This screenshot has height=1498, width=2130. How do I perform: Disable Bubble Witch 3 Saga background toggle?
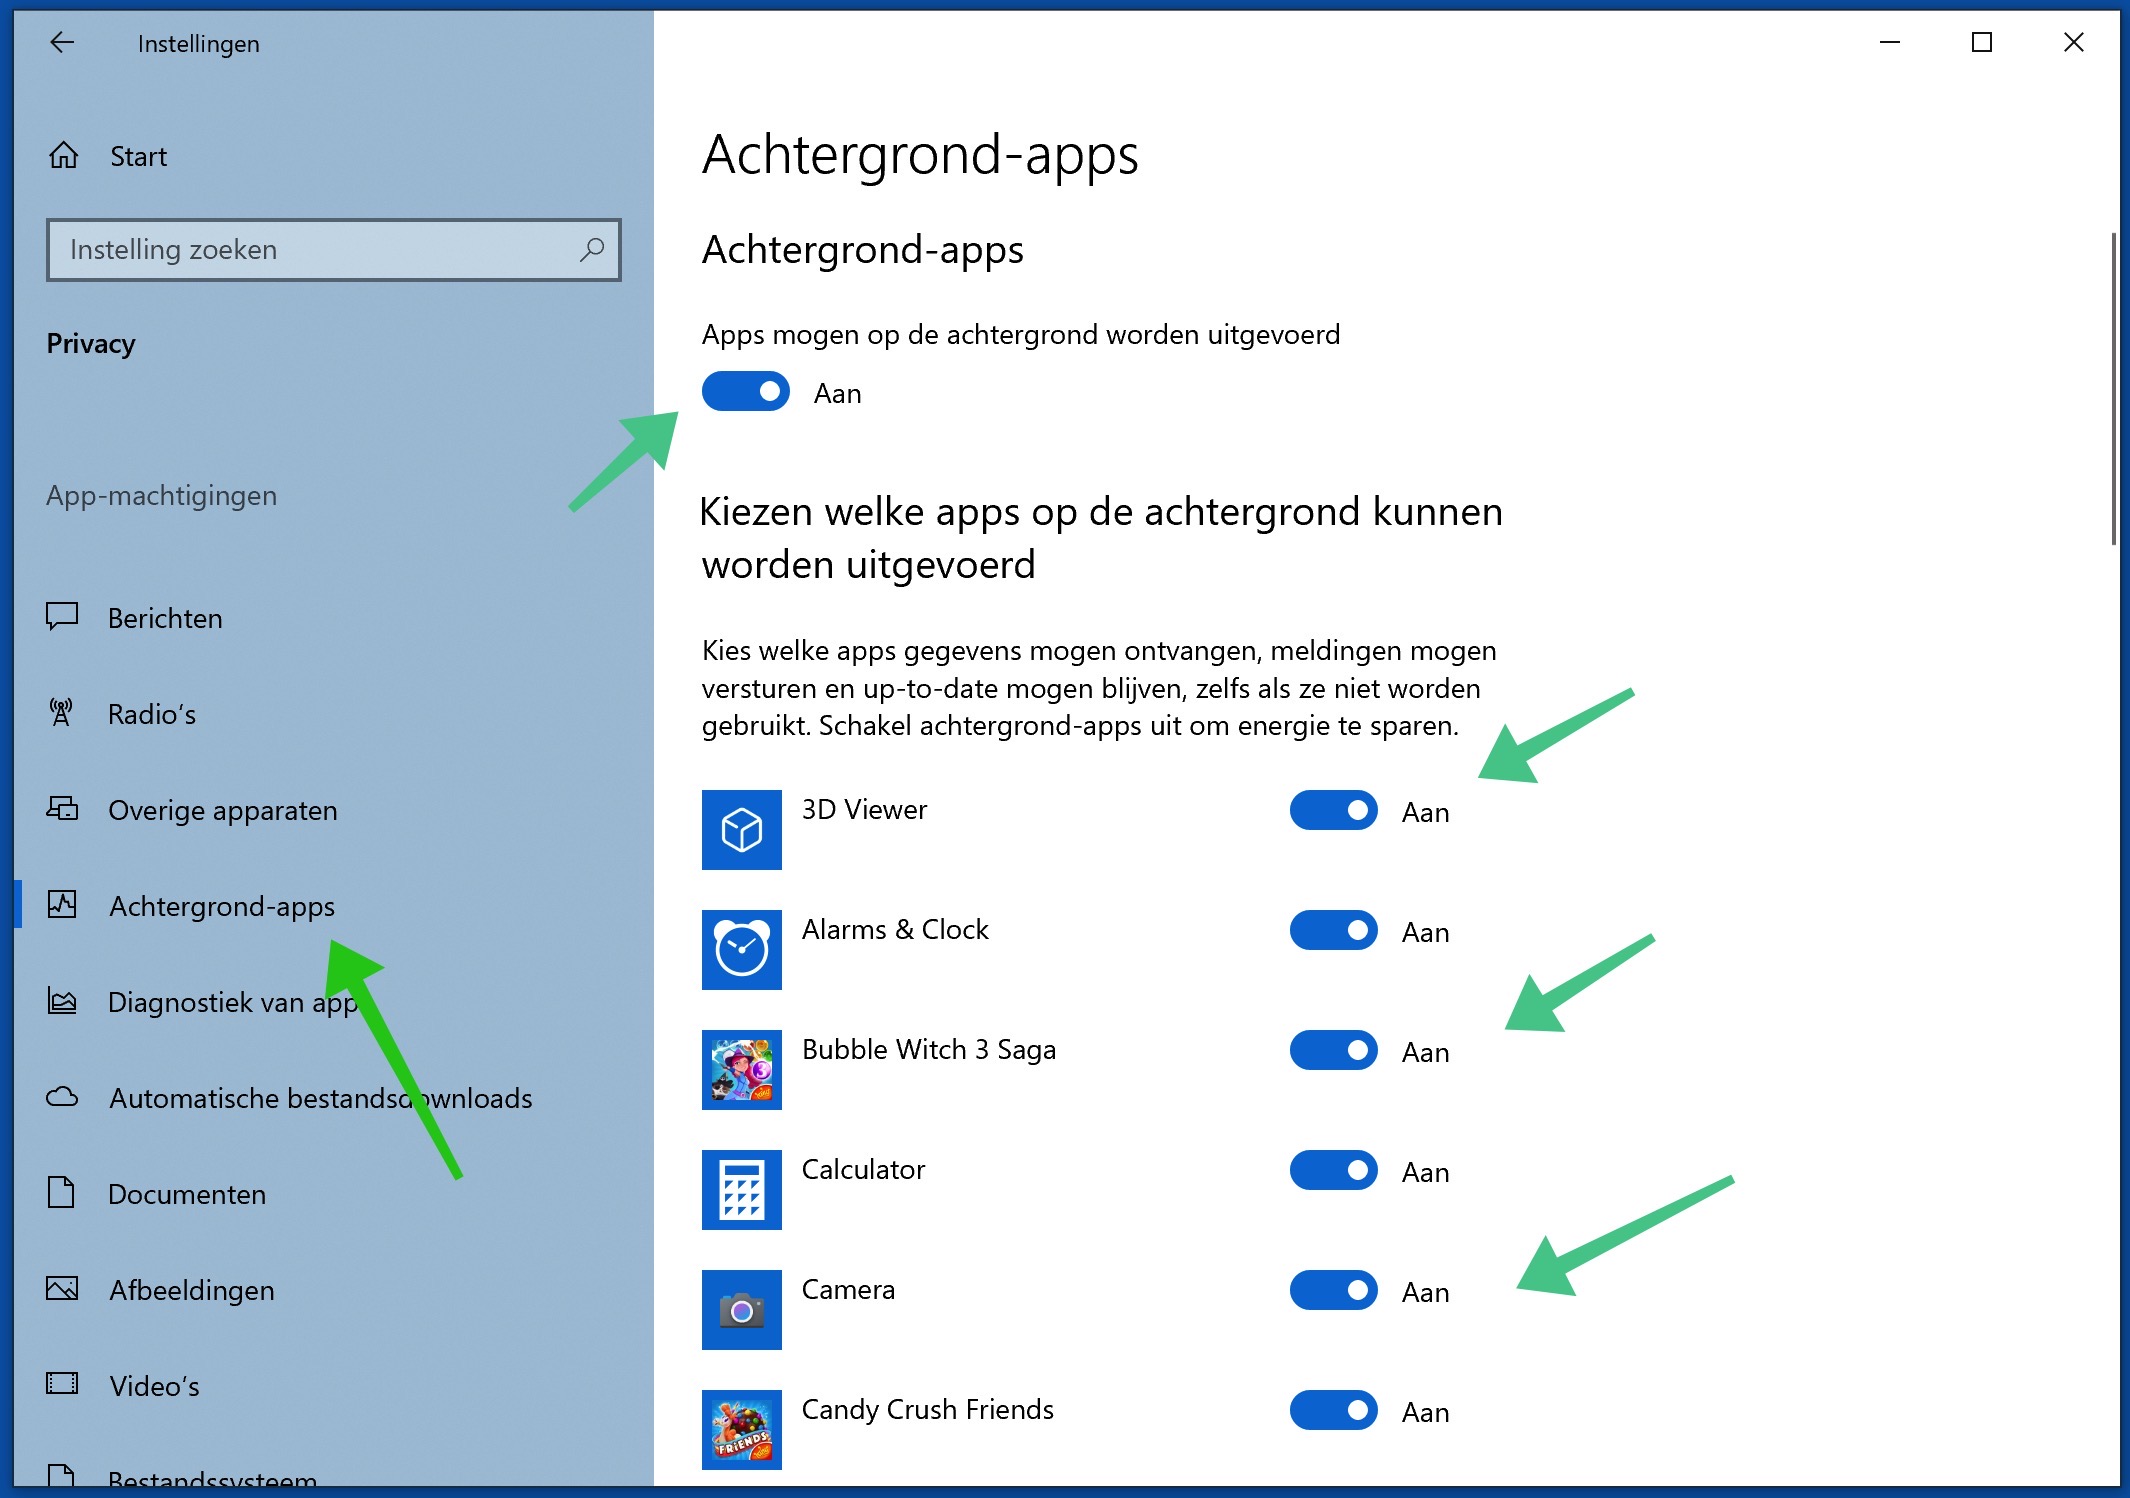1332,1051
